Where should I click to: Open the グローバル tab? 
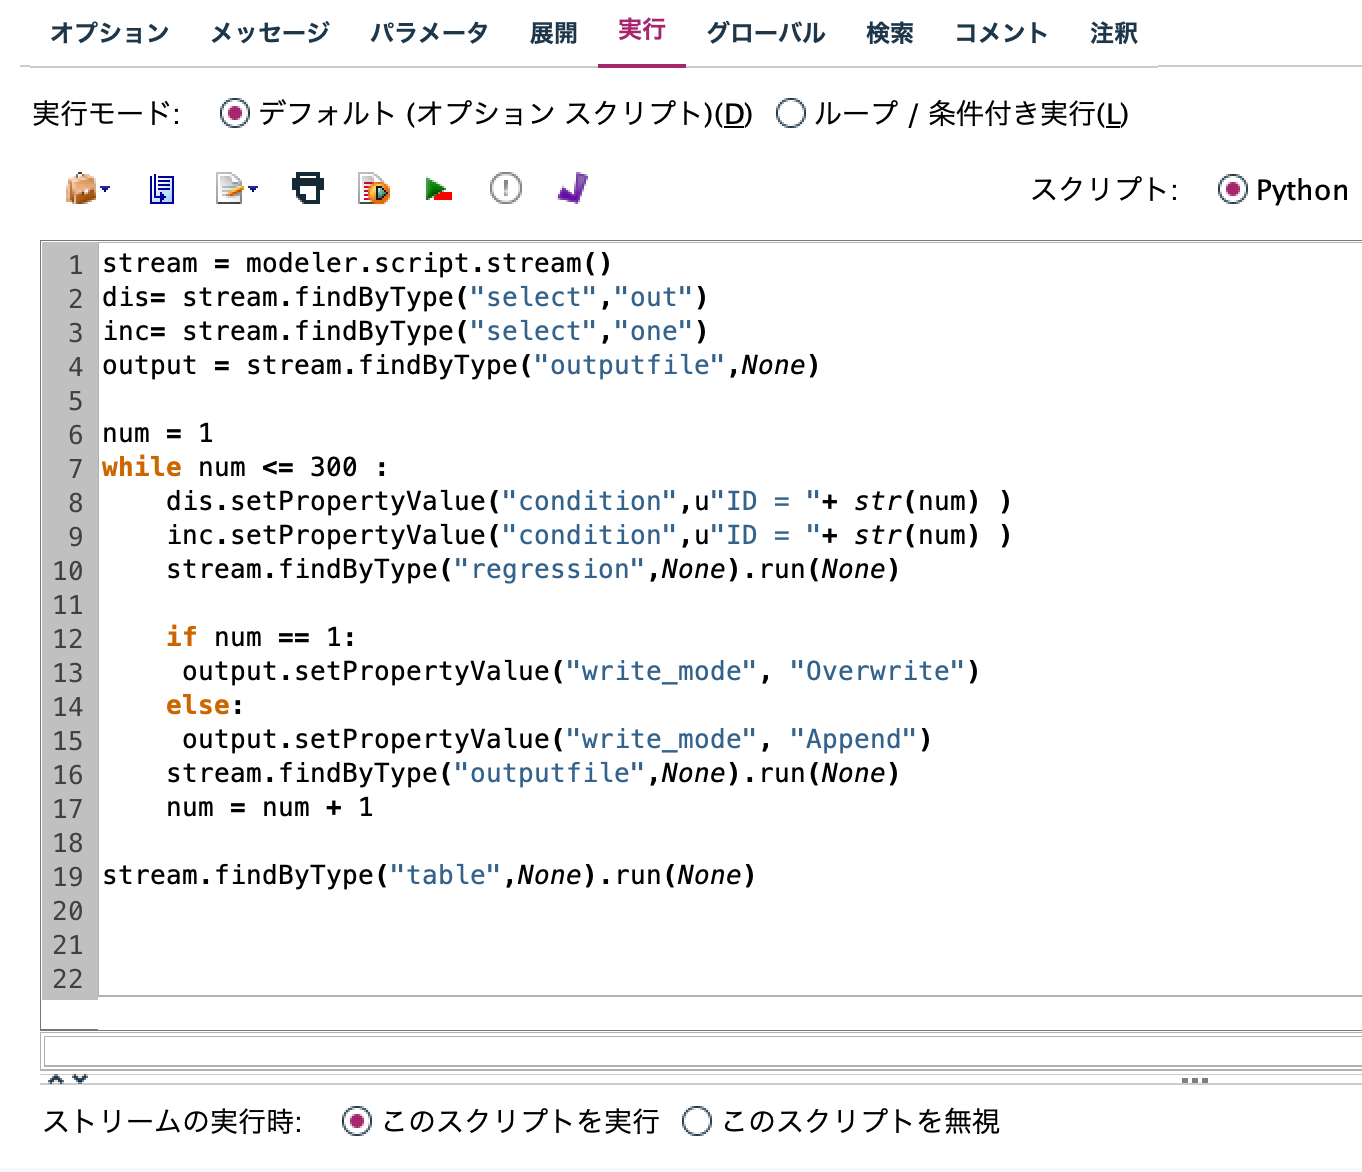pyautogui.click(x=765, y=33)
